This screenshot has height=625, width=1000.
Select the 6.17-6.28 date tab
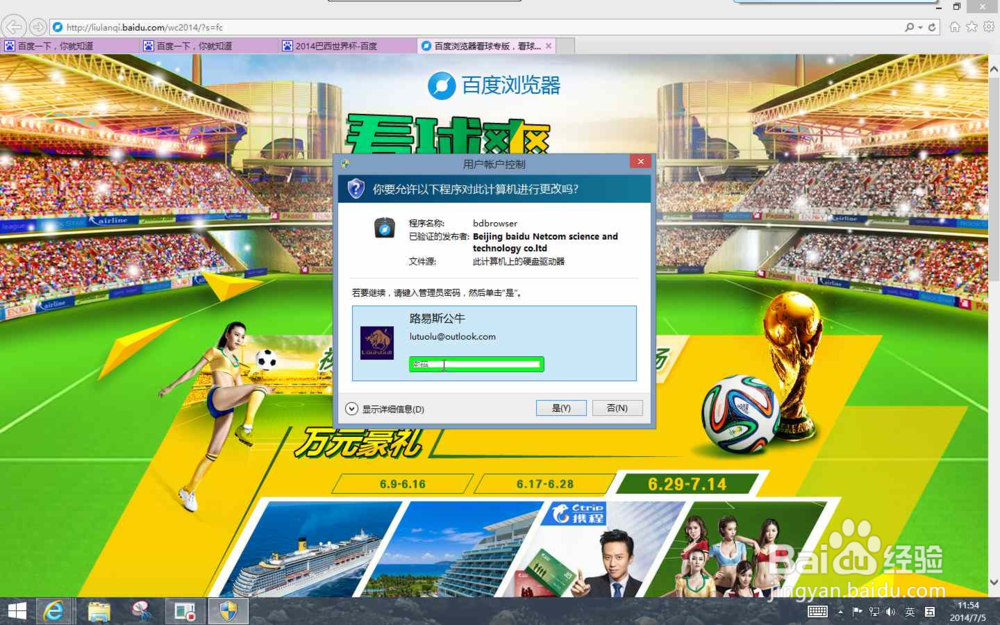pyautogui.click(x=545, y=484)
